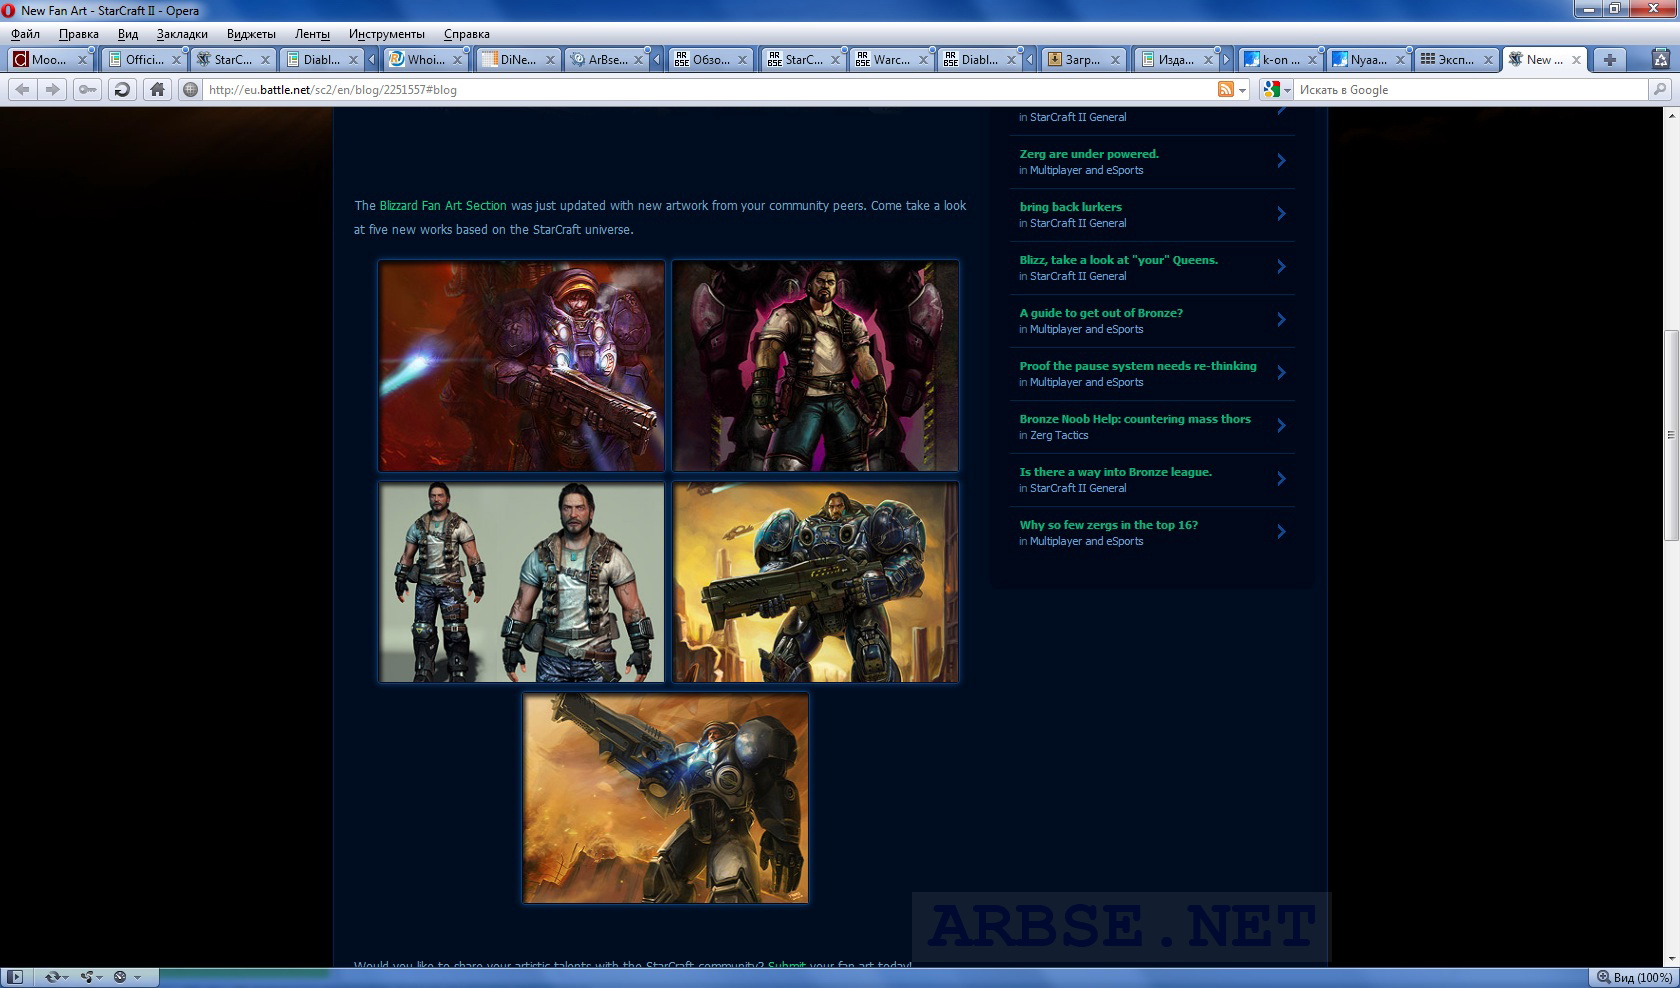Open the RSS feed dropdown arrow
Image resolution: width=1680 pixels, height=988 pixels.
tap(1243, 90)
